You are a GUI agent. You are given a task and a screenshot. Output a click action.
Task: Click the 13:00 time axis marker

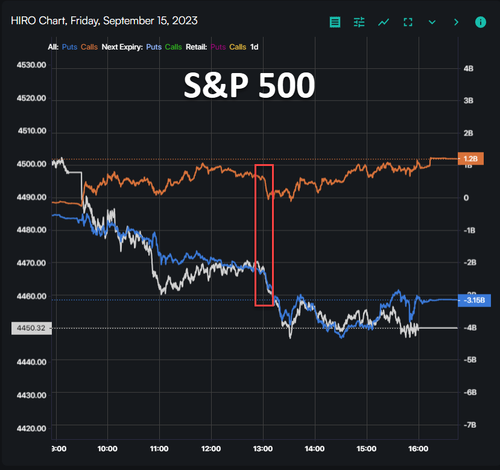tap(263, 449)
